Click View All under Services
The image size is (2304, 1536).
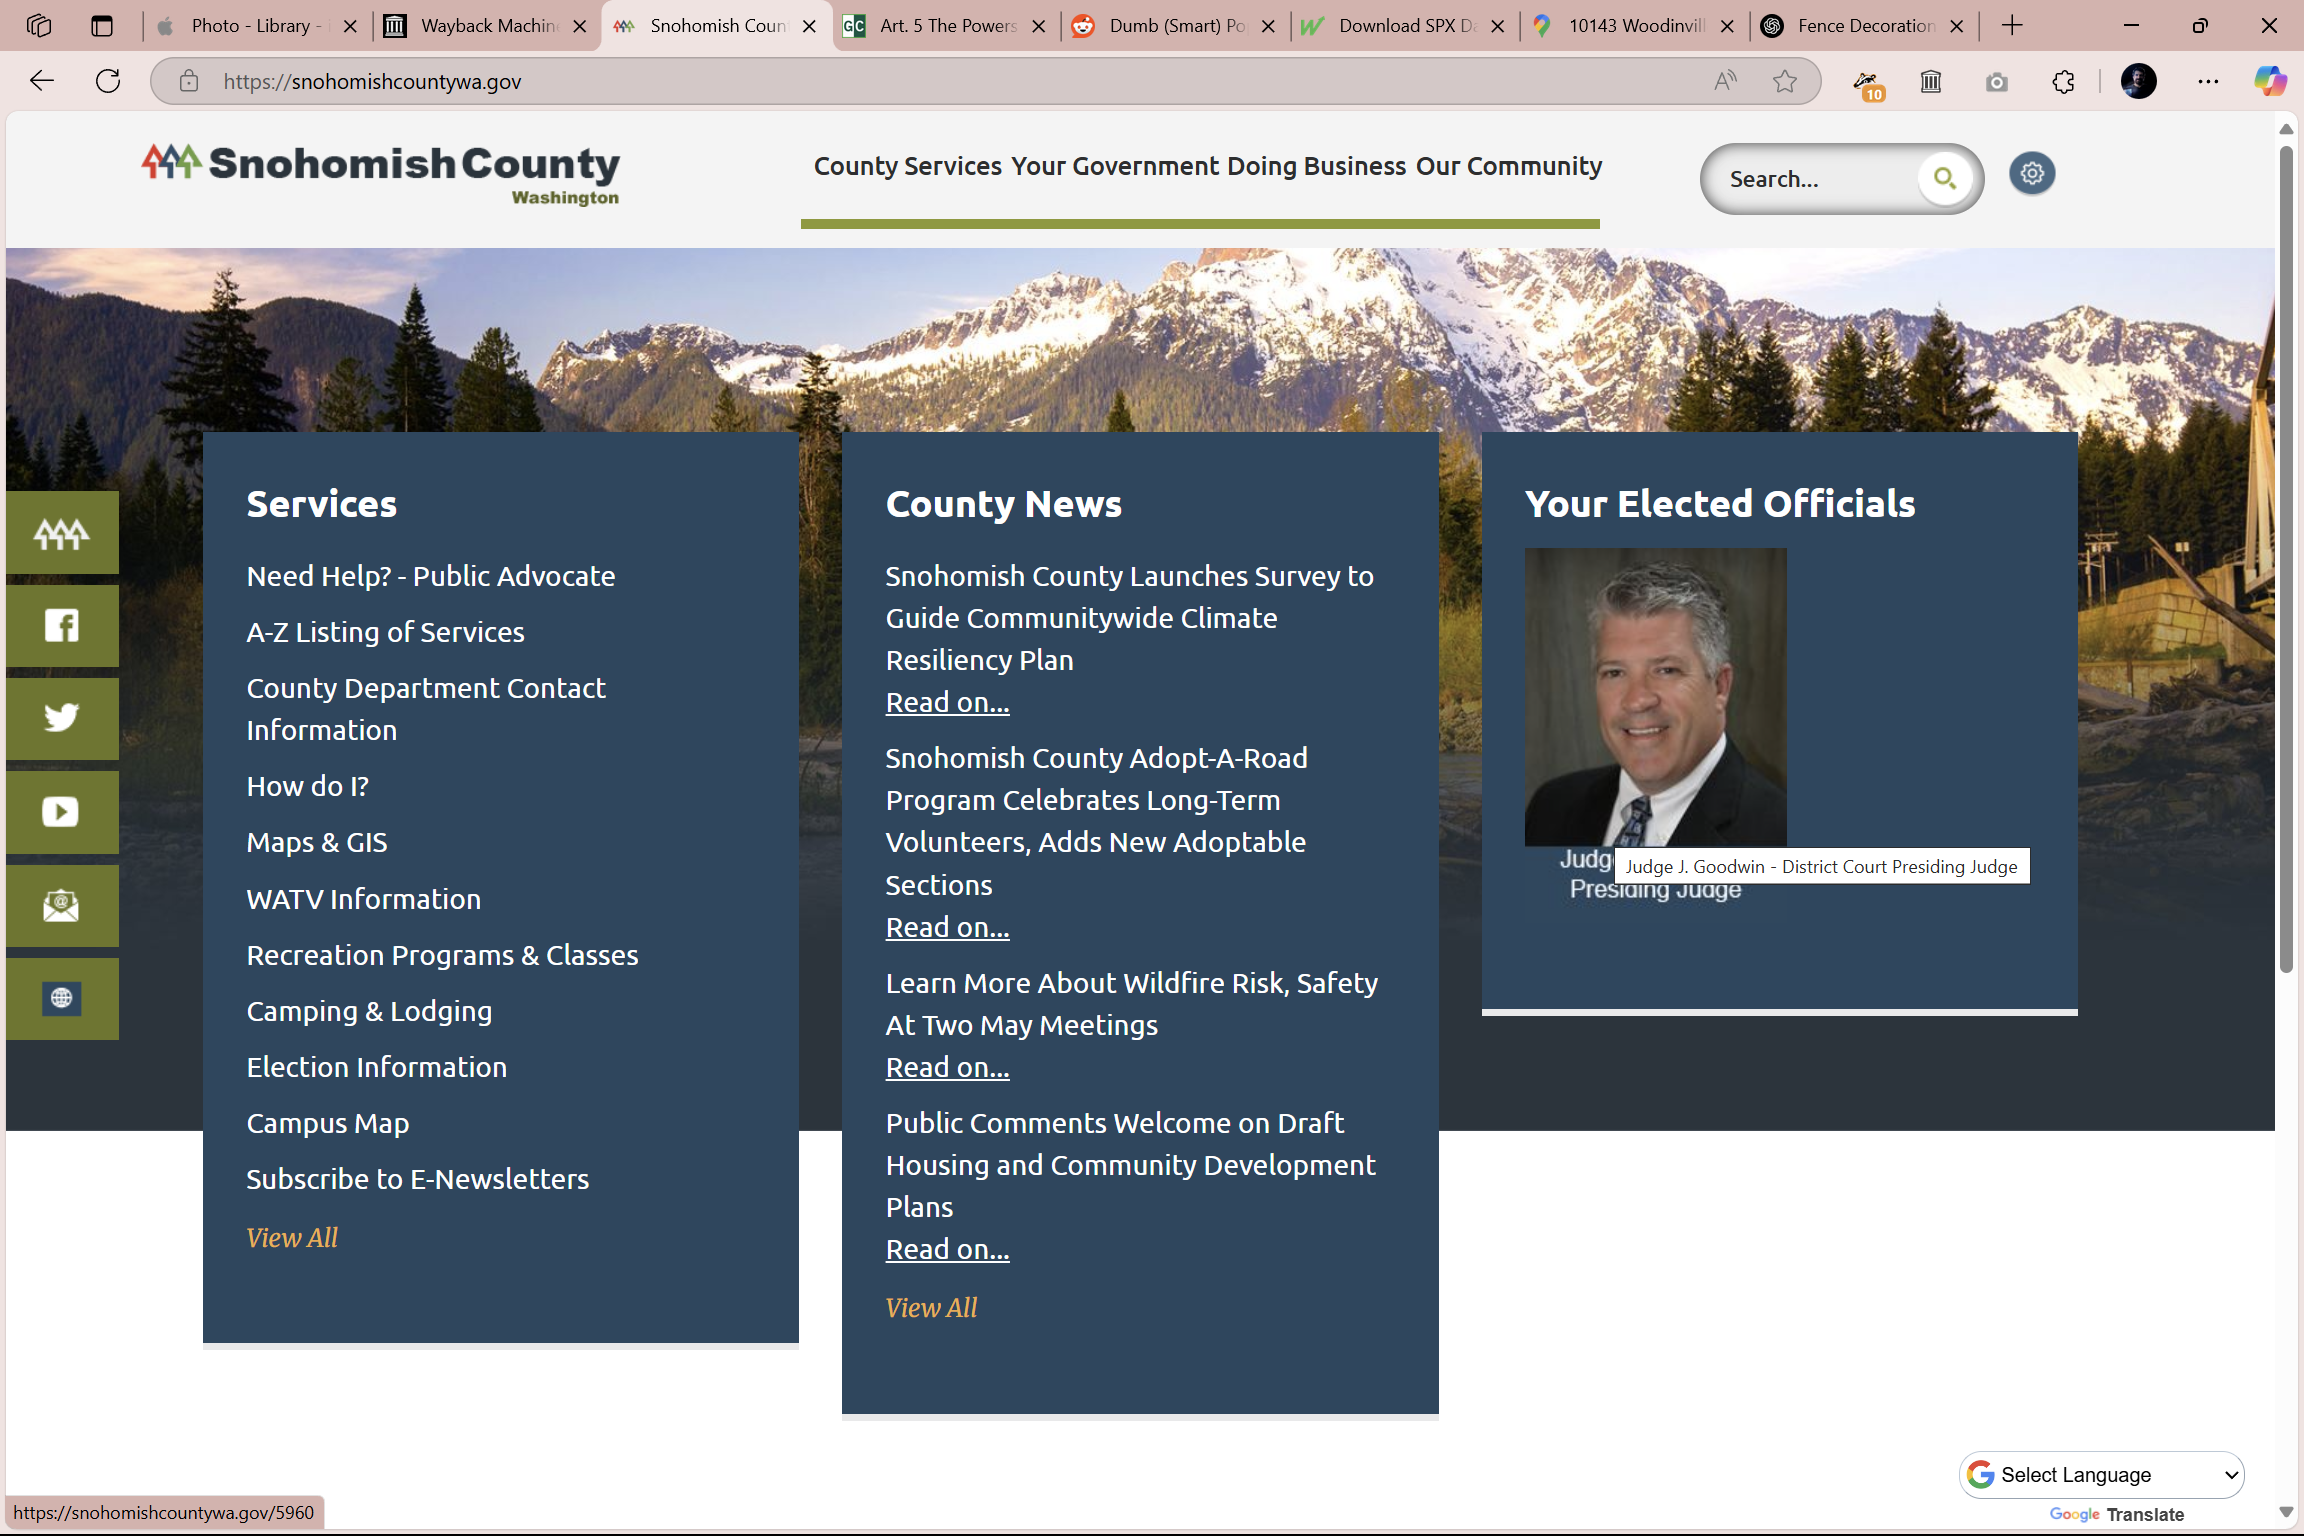click(x=292, y=1238)
